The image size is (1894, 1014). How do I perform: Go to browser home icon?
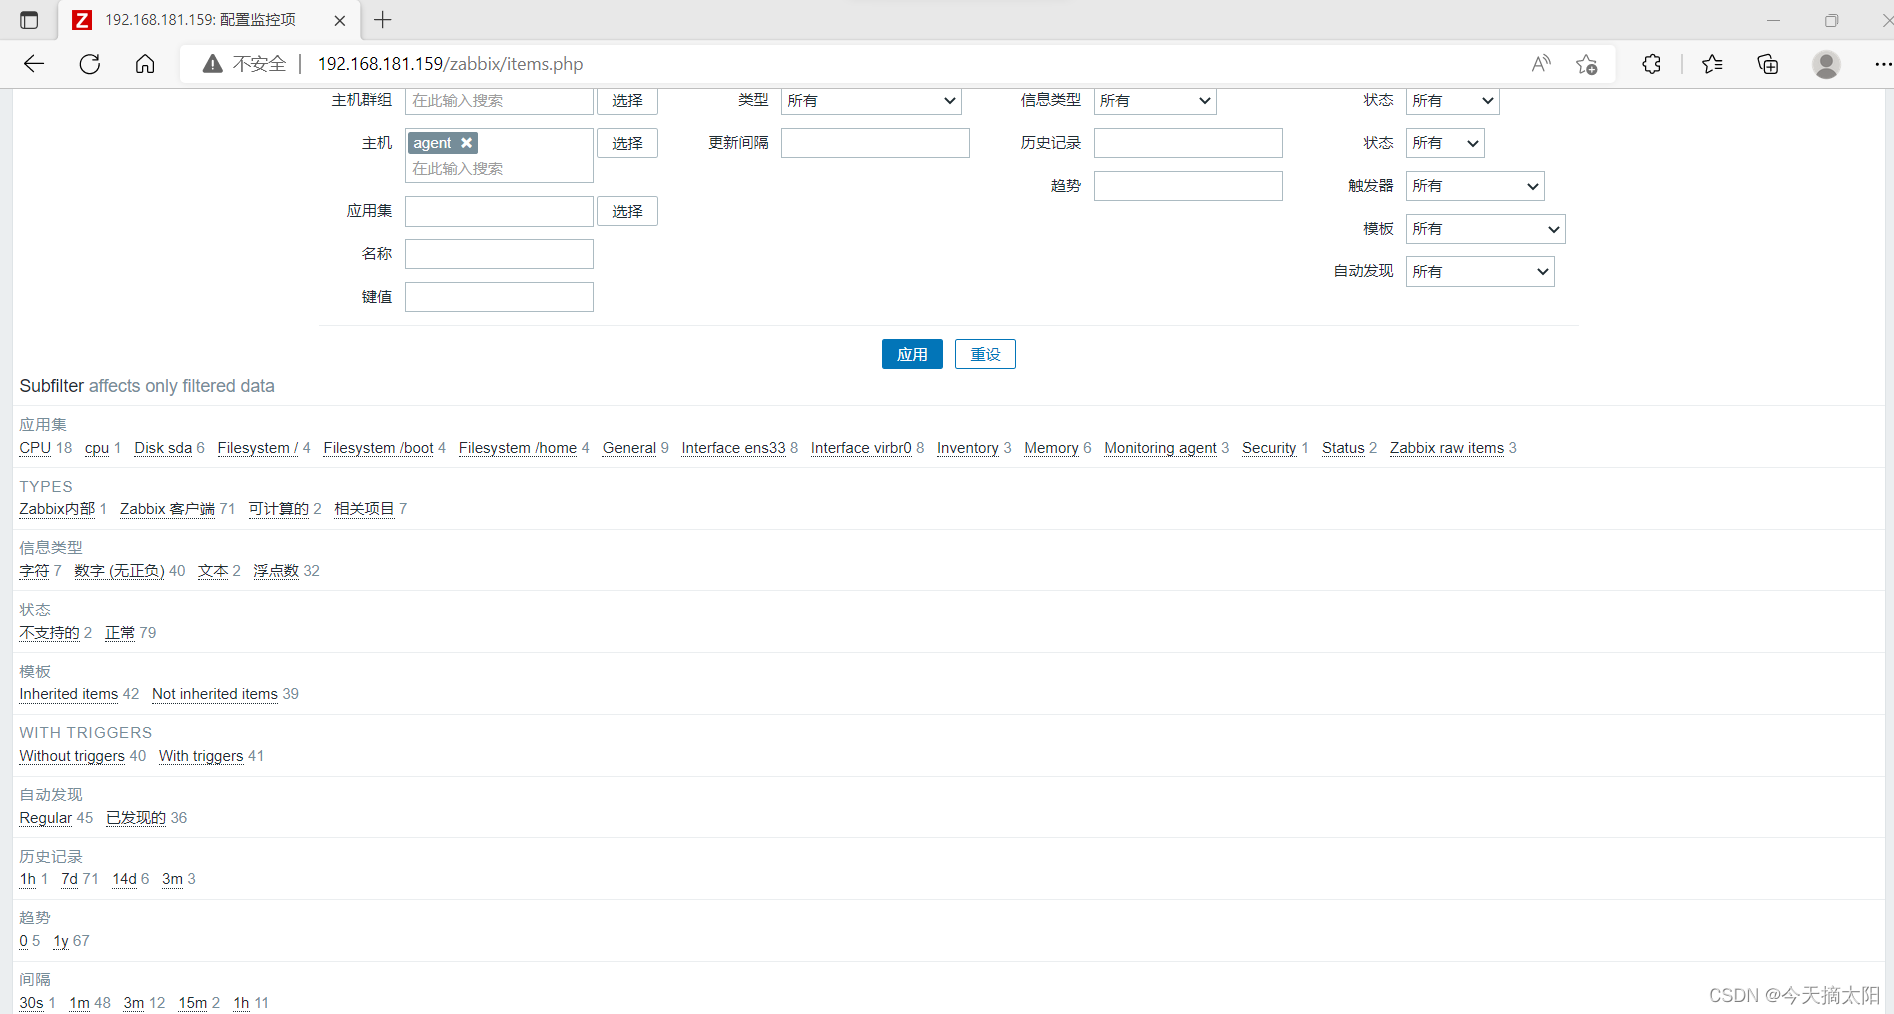pos(145,64)
